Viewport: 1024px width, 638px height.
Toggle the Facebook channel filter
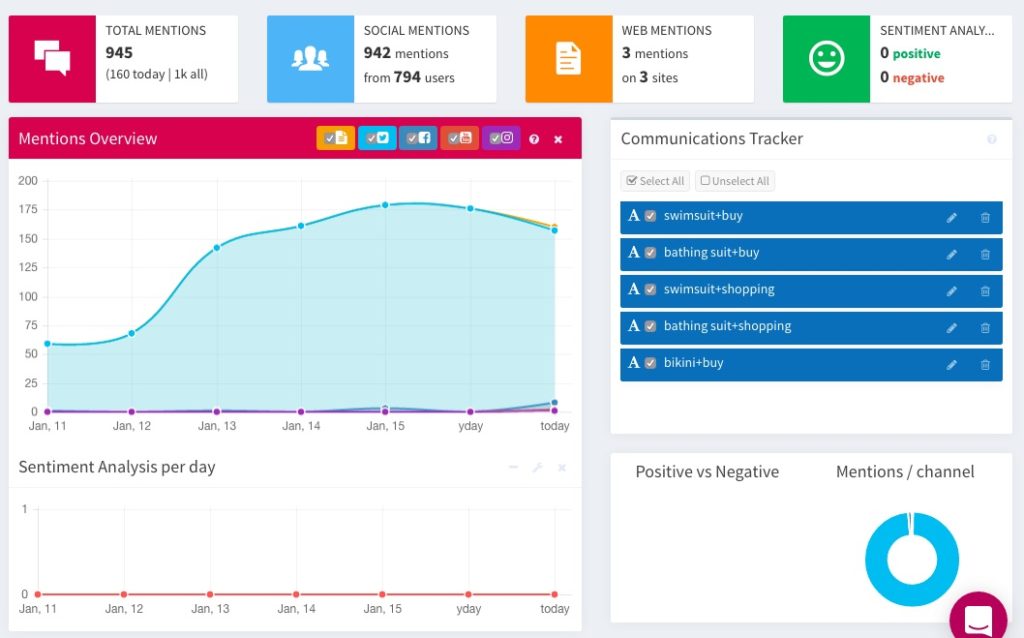tap(418, 138)
